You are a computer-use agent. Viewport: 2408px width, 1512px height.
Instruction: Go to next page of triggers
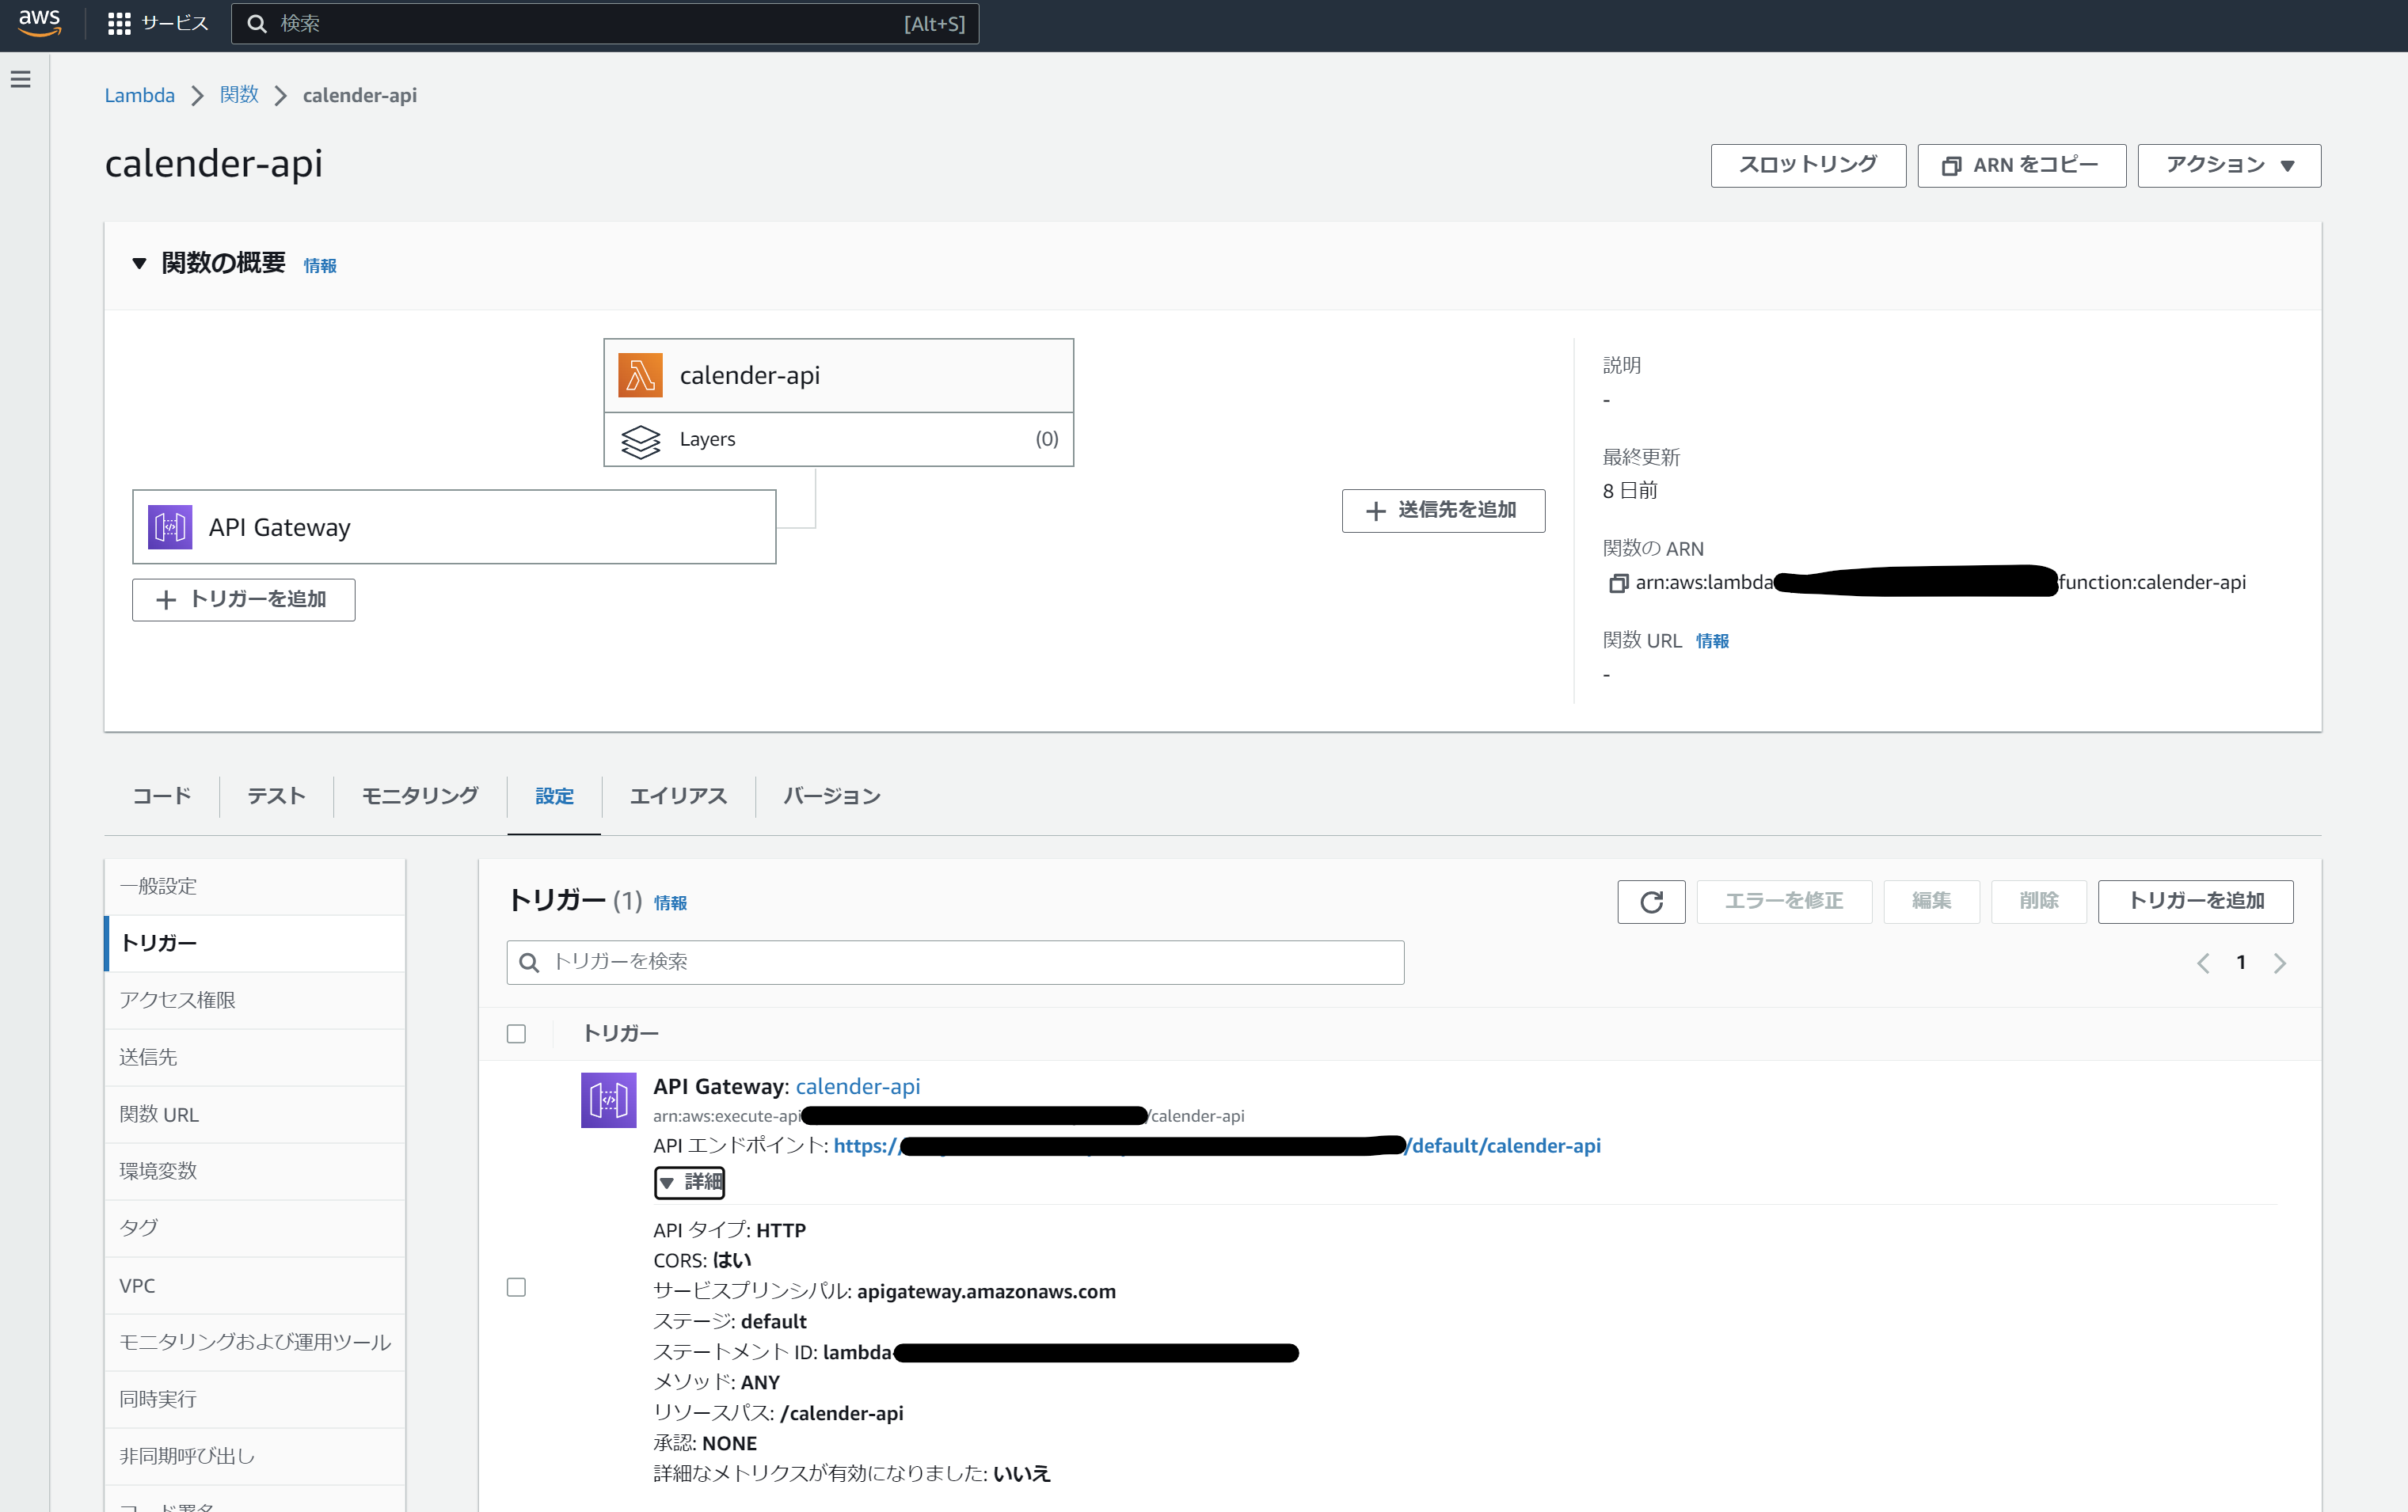(x=2280, y=963)
